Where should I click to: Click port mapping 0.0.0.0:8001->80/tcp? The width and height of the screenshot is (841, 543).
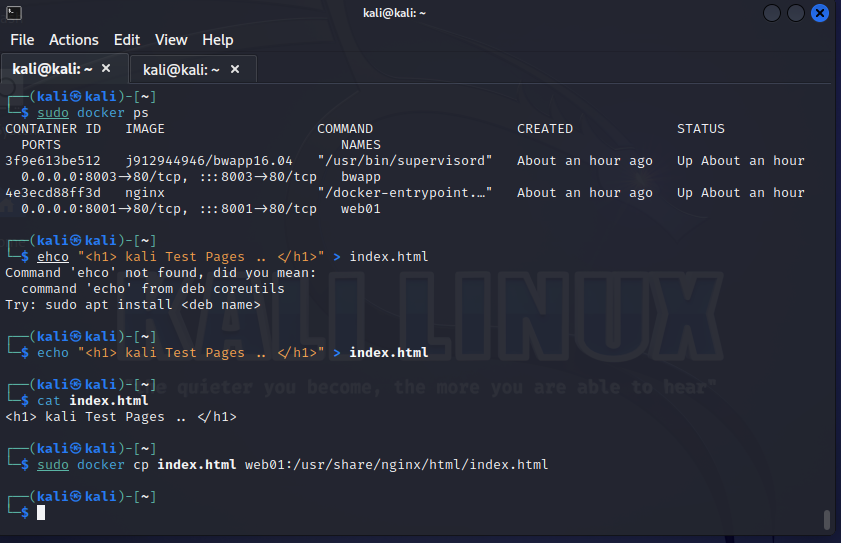pyautogui.click(x=104, y=209)
